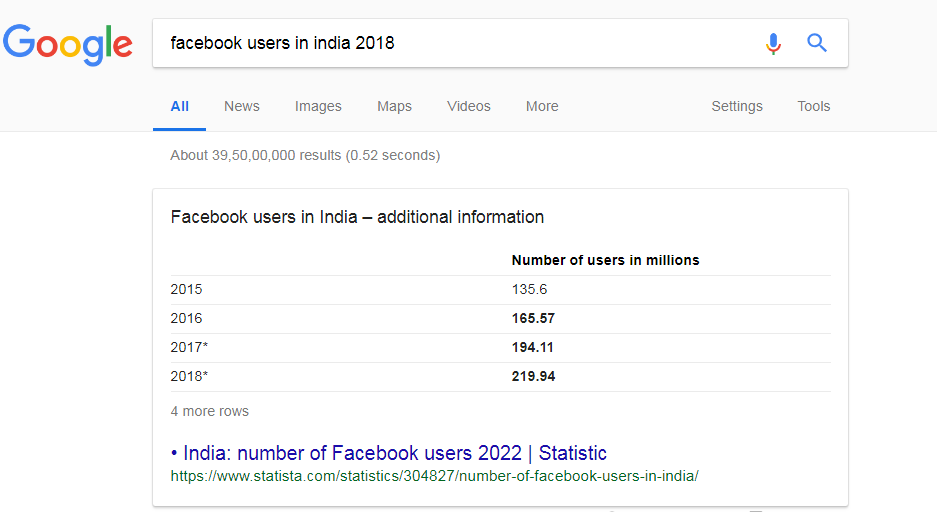Go to the Videos tab
Screen dimensions: 937x512
(x=468, y=106)
